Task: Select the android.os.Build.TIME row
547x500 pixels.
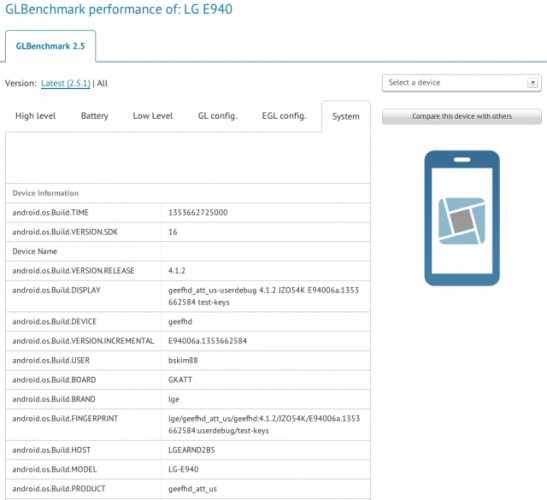Action: click(x=188, y=212)
